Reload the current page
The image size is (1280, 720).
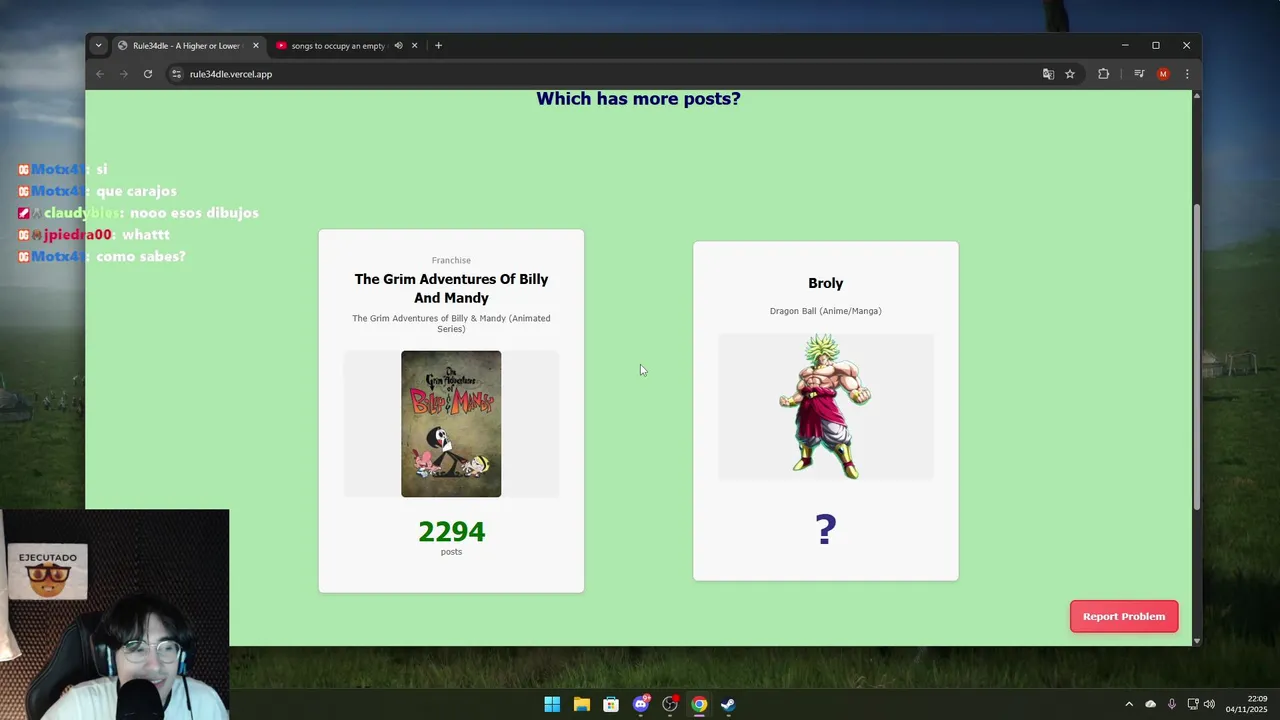(148, 74)
